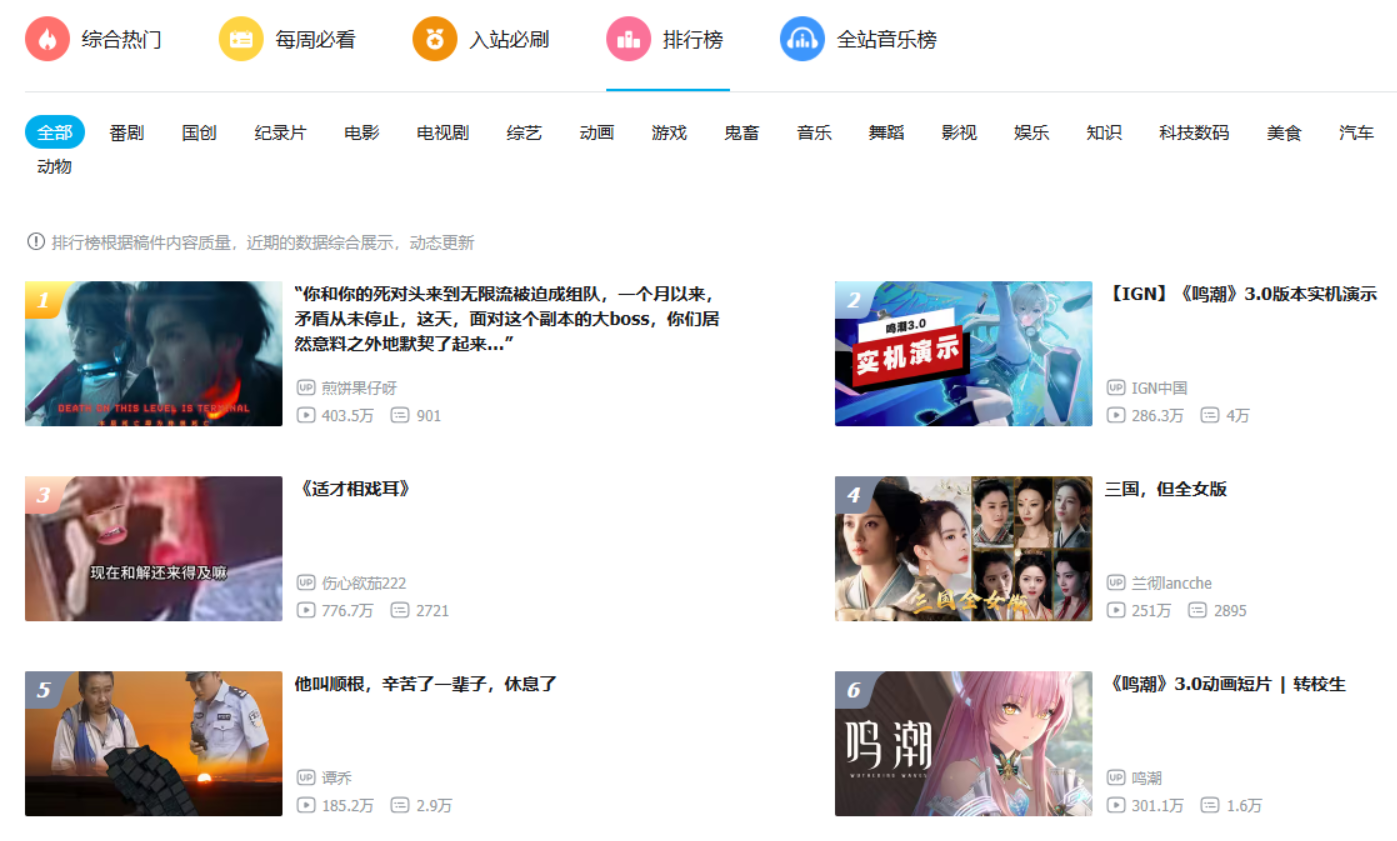Click the comment icon showing 2721
Viewport: 1397px width, 841px height.
(401, 610)
